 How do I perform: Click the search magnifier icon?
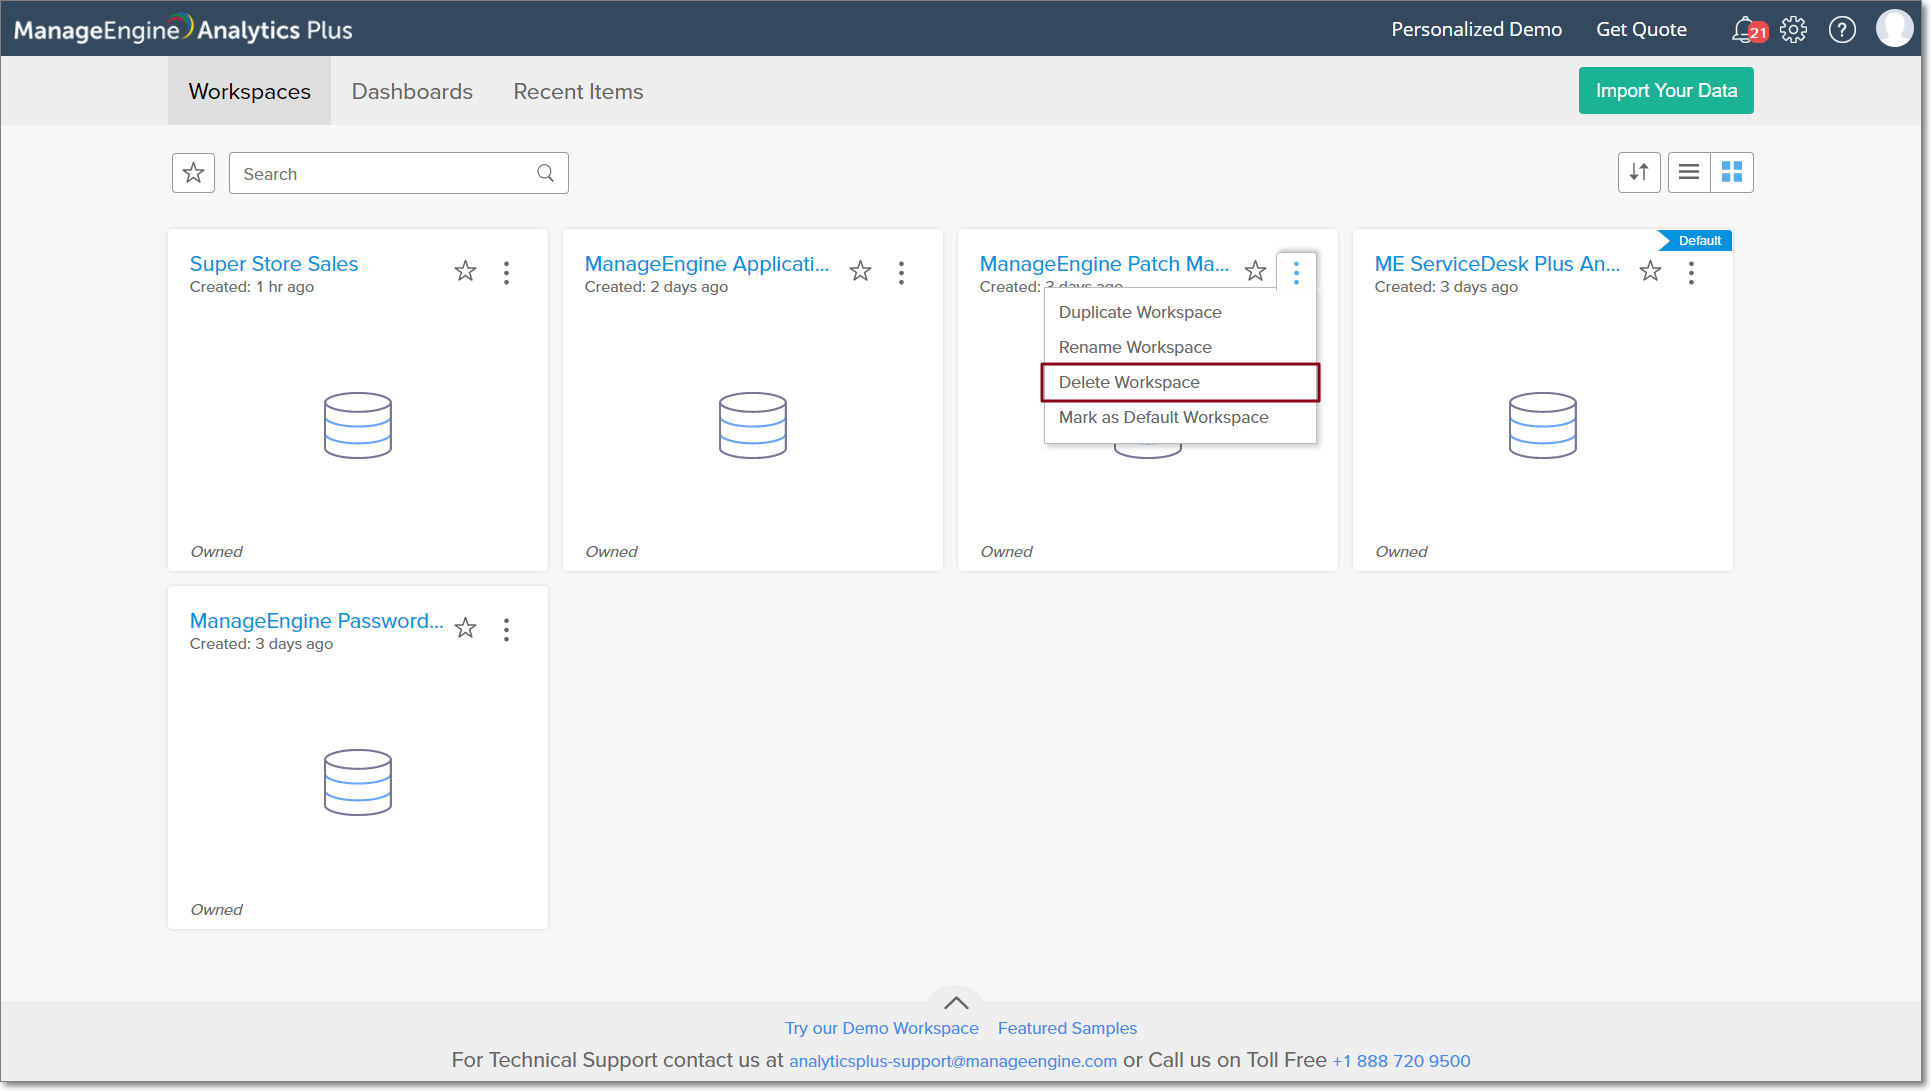pos(546,173)
